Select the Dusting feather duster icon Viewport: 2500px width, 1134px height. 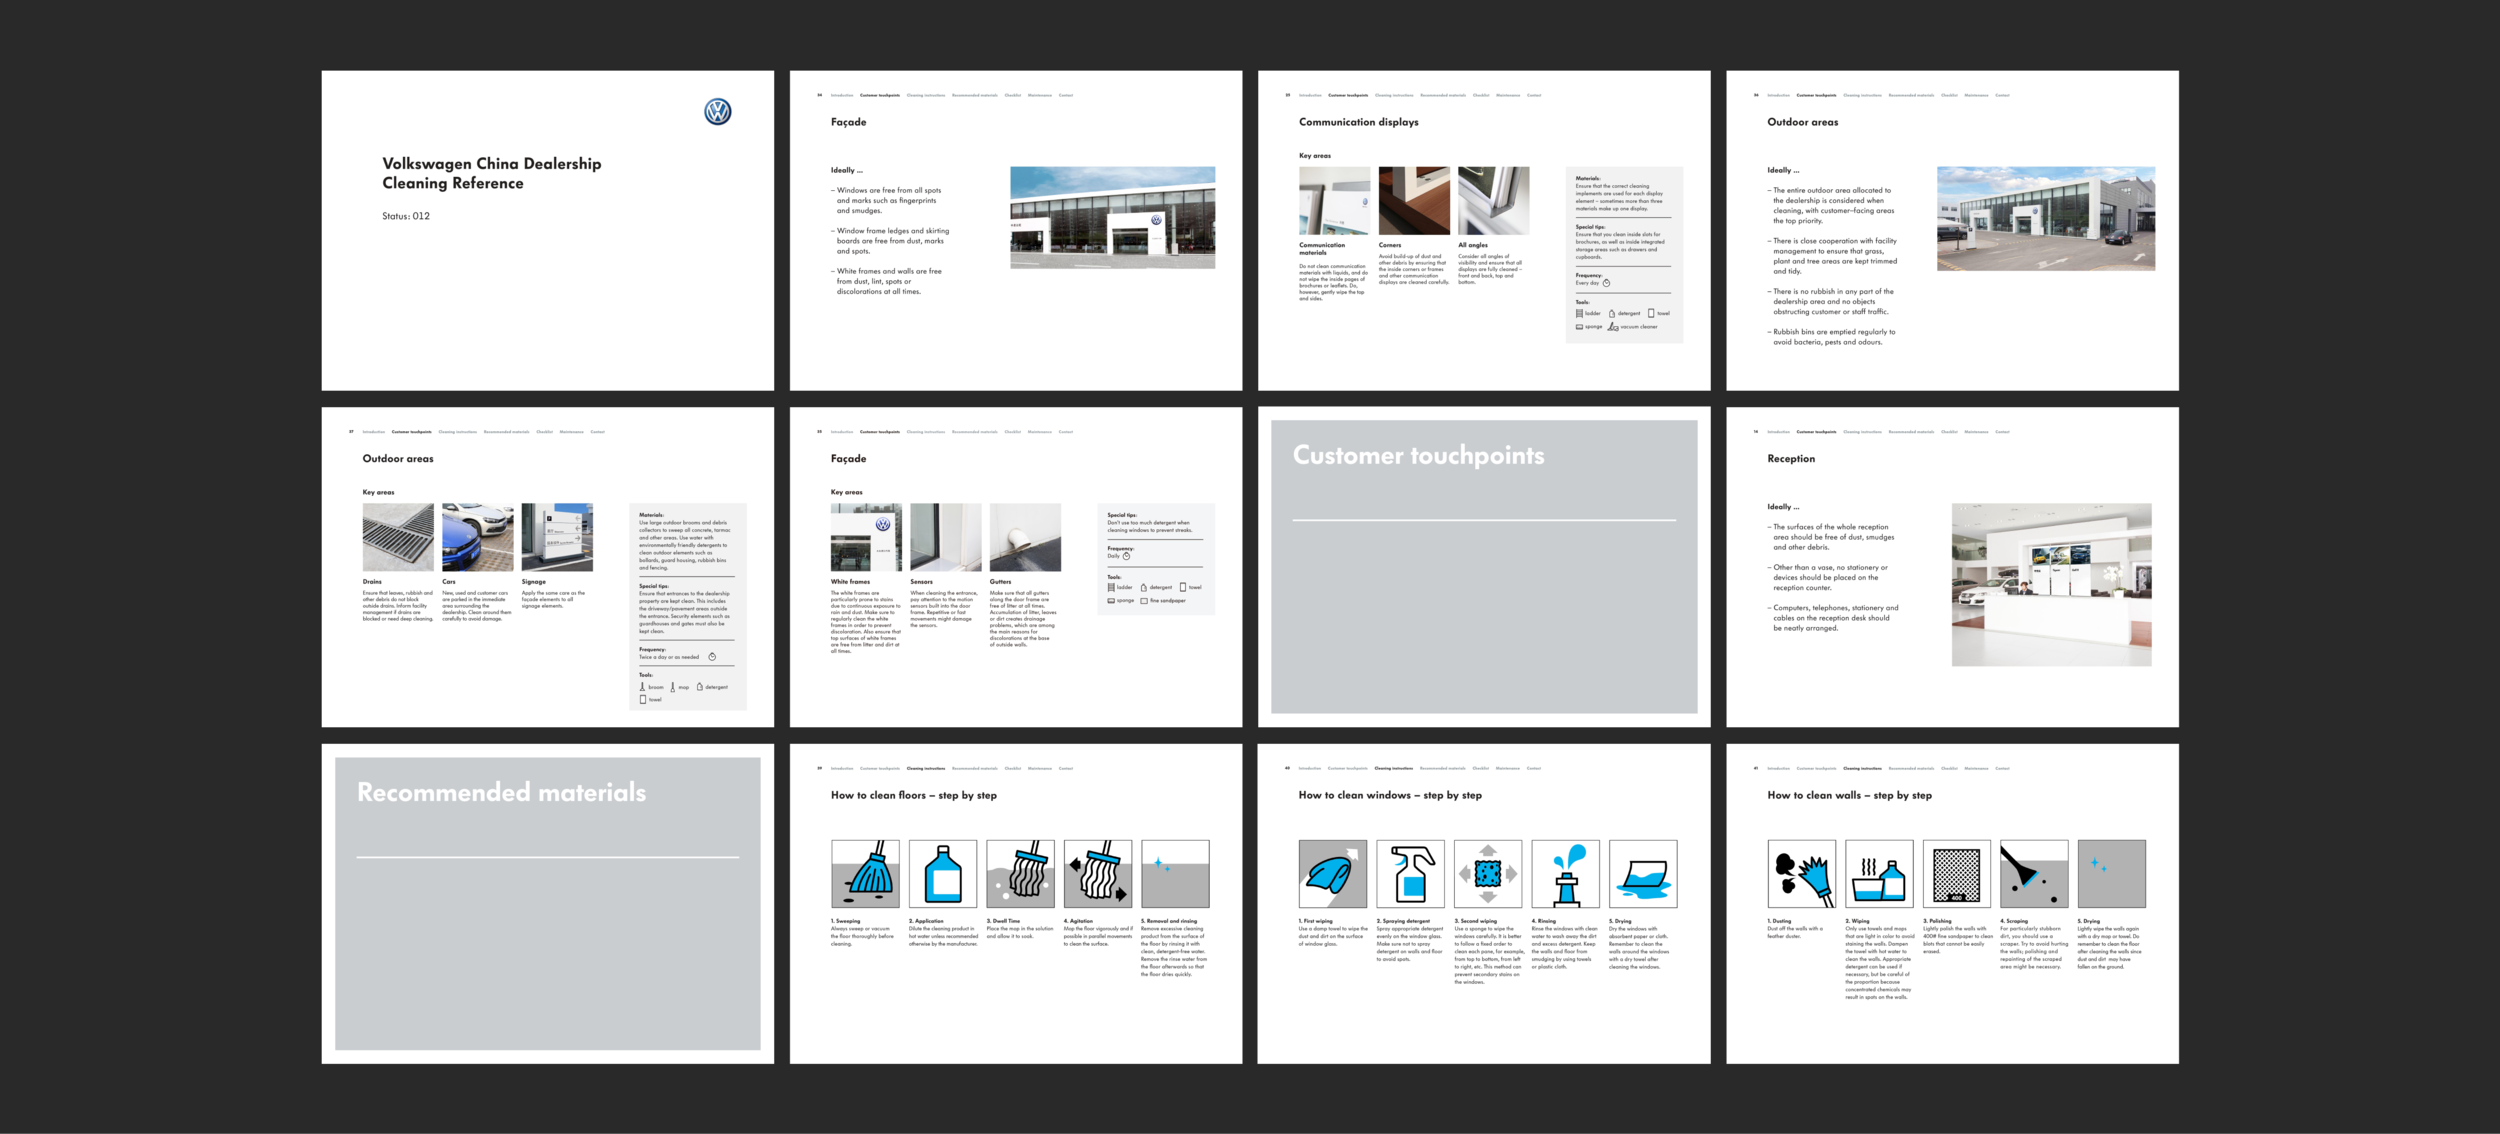pyautogui.click(x=1802, y=874)
